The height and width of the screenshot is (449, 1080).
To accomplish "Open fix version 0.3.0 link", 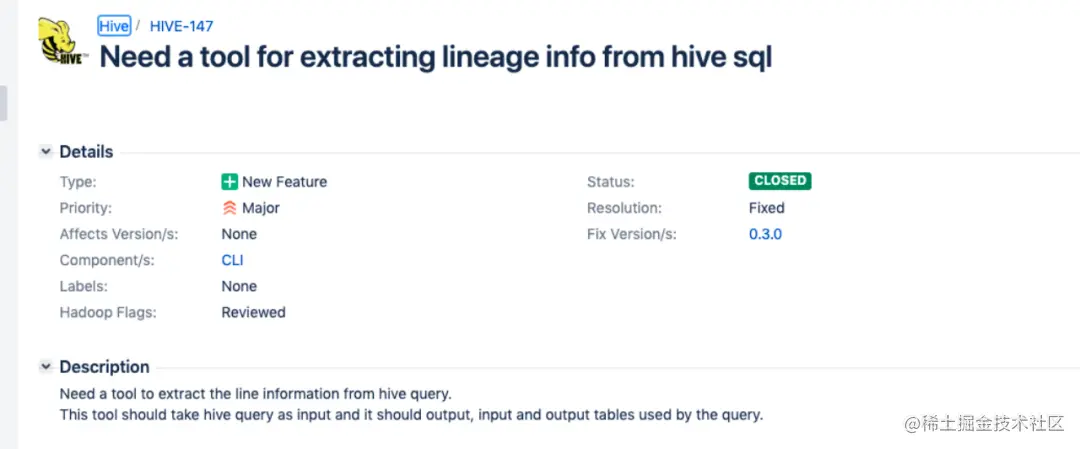I will click(765, 234).
